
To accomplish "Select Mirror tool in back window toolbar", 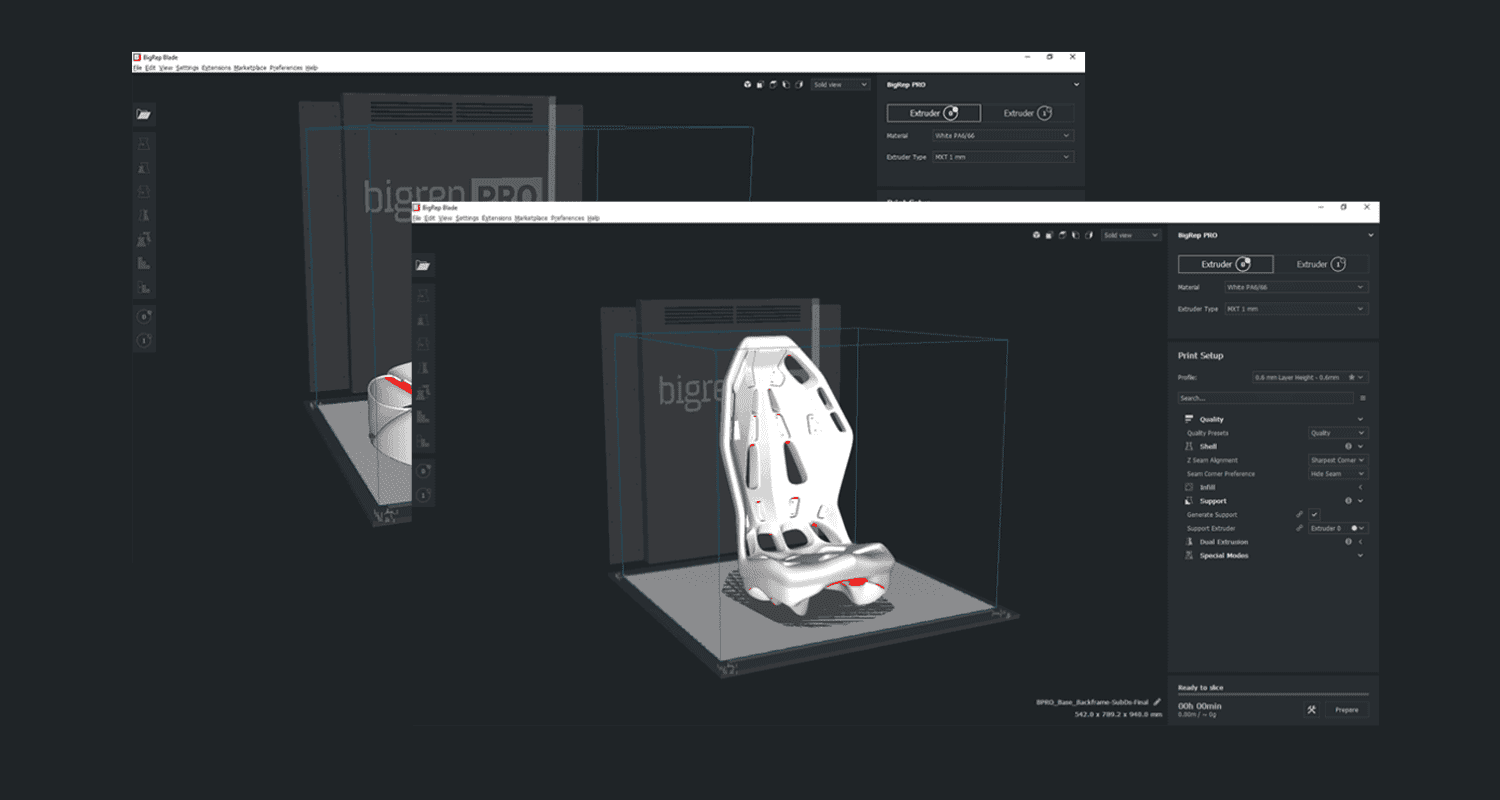I will click(144, 215).
